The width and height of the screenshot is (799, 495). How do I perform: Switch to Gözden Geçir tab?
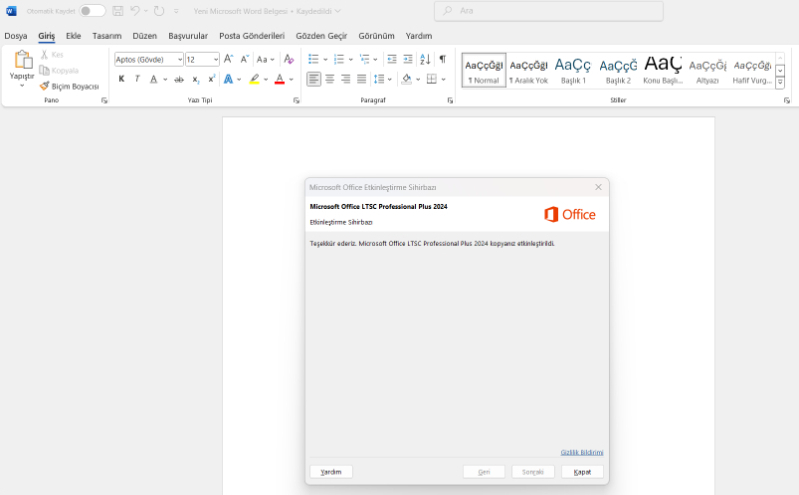pos(322,36)
